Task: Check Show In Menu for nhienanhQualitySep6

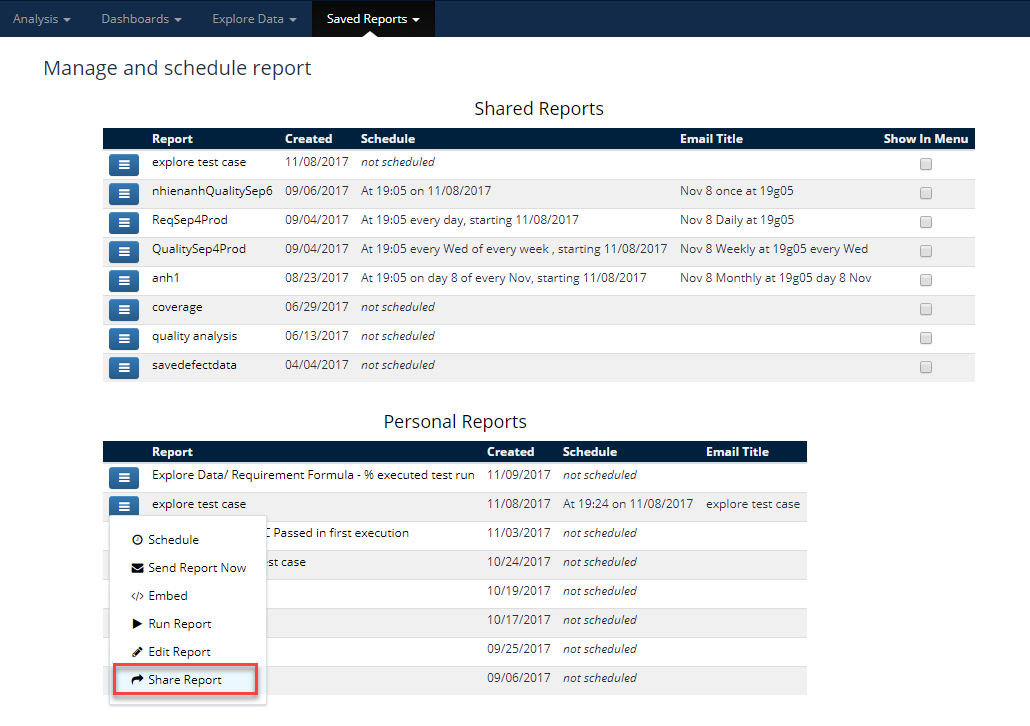Action: click(926, 193)
